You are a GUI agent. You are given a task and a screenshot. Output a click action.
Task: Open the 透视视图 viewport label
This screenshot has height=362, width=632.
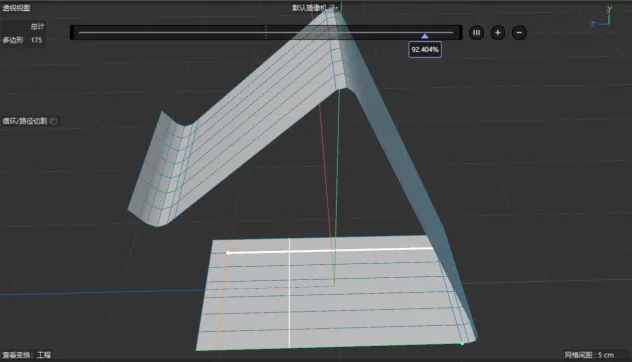(17, 8)
